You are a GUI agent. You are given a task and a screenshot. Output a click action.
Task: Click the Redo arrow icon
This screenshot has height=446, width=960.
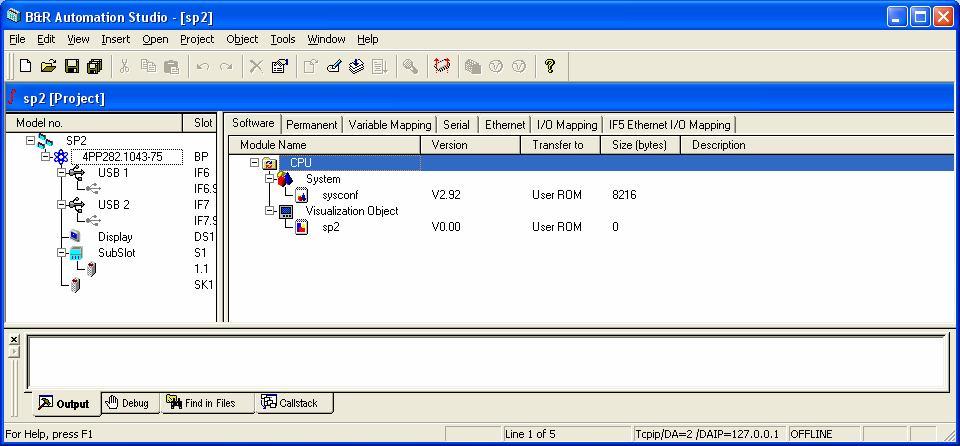tap(226, 66)
